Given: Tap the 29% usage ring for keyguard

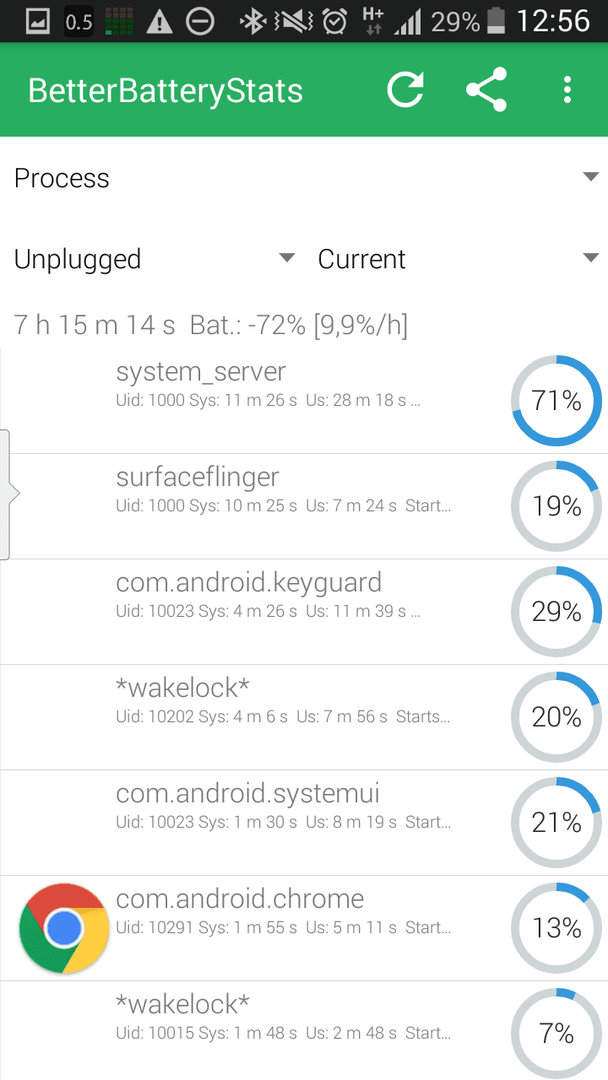Looking at the screenshot, I should pyautogui.click(x=556, y=611).
